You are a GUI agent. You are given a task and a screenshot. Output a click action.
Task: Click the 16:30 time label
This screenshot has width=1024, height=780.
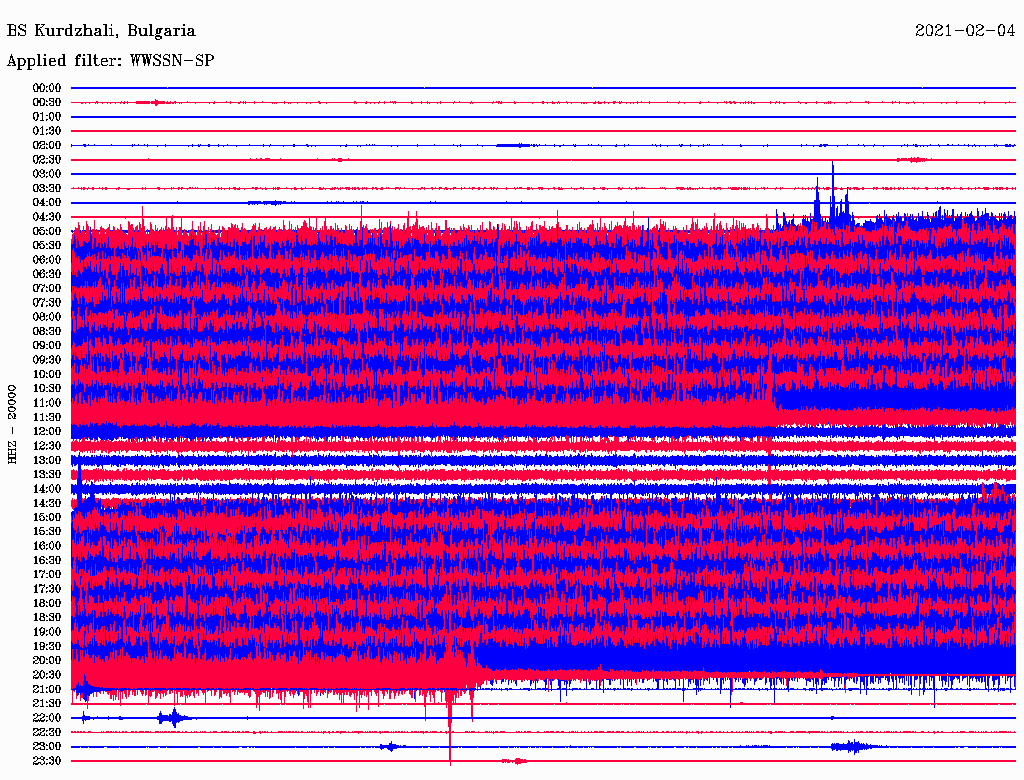click(47, 561)
